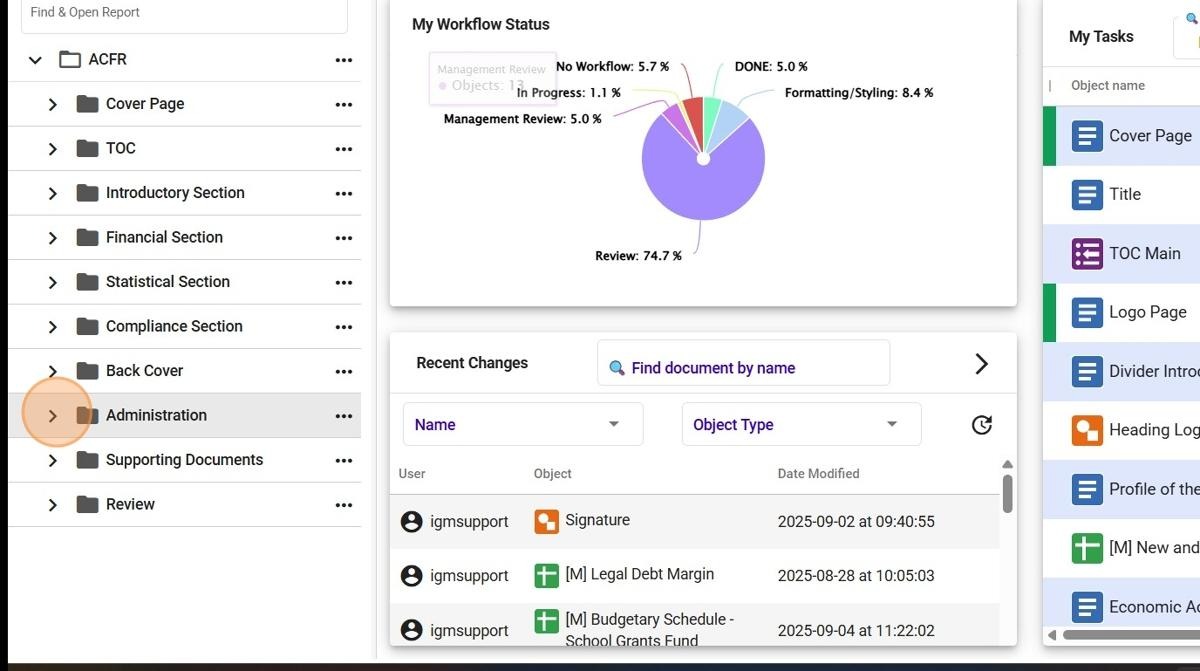Click the User column header
The image size is (1200, 671).
tap(412, 474)
